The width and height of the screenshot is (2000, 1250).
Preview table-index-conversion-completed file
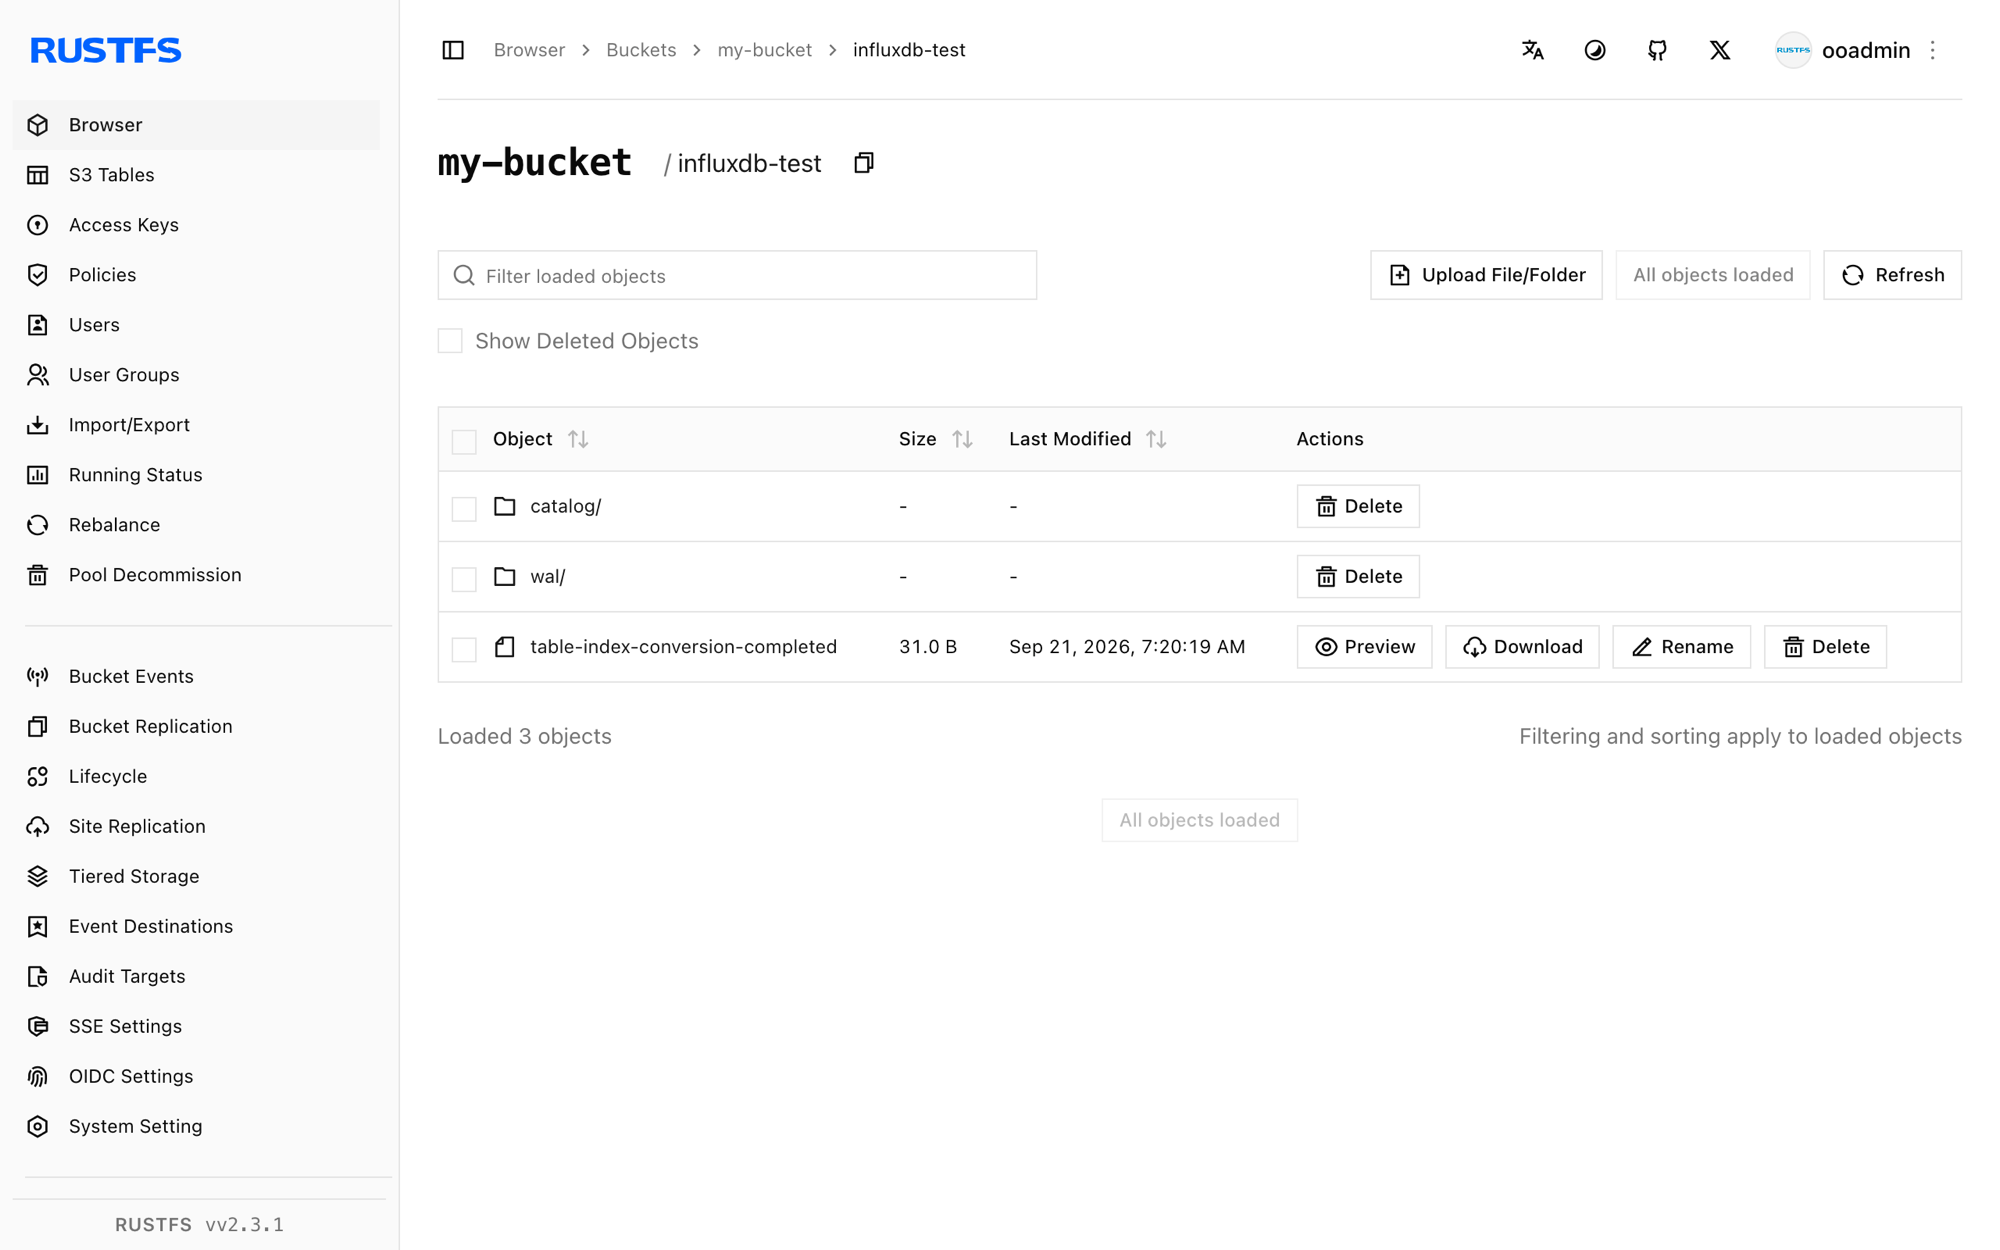1364,647
